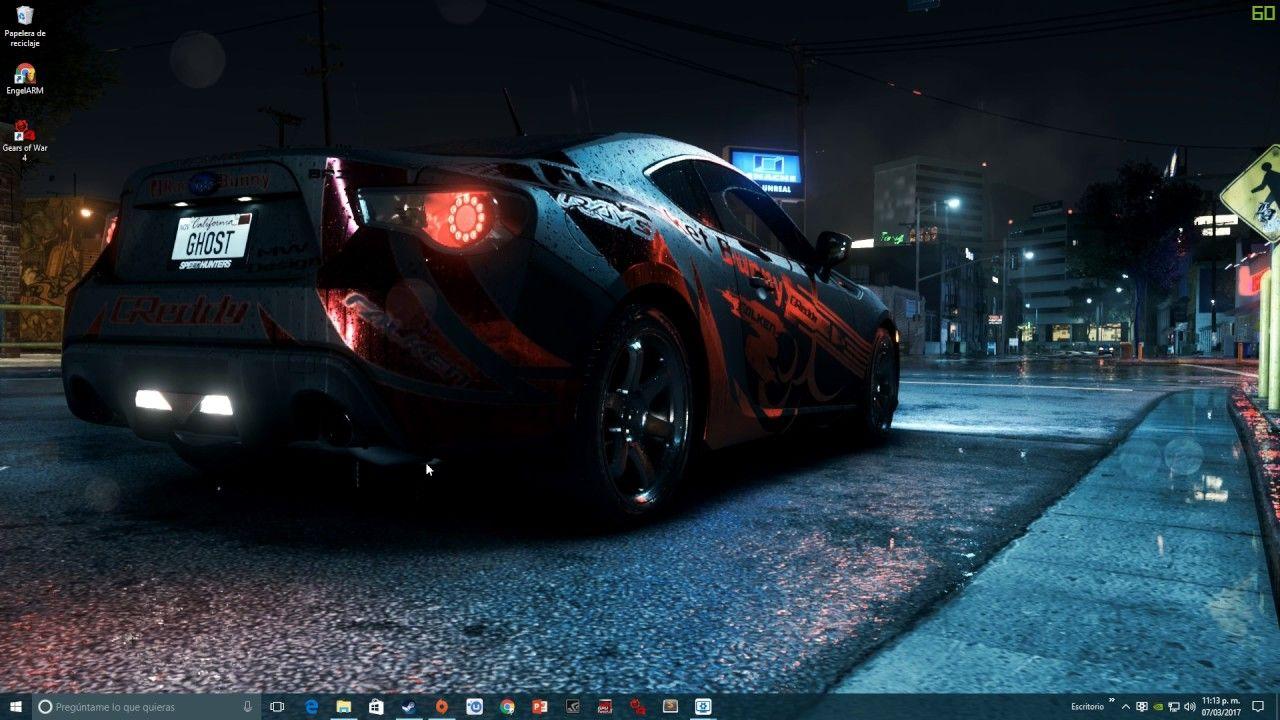Image resolution: width=1280 pixels, height=720 pixels.
Task: Open the Action Center notifications icon
Action: [1258, 707]
